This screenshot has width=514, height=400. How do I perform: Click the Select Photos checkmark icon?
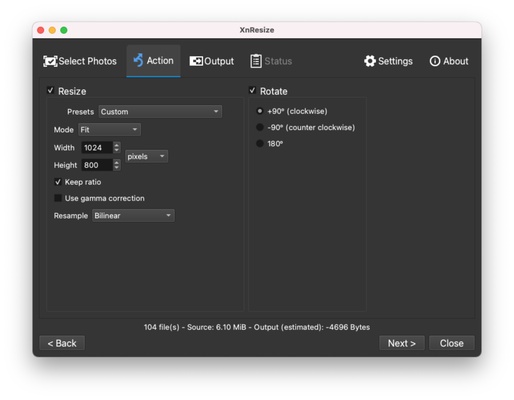pyautogui.click(x=50, y=61)
